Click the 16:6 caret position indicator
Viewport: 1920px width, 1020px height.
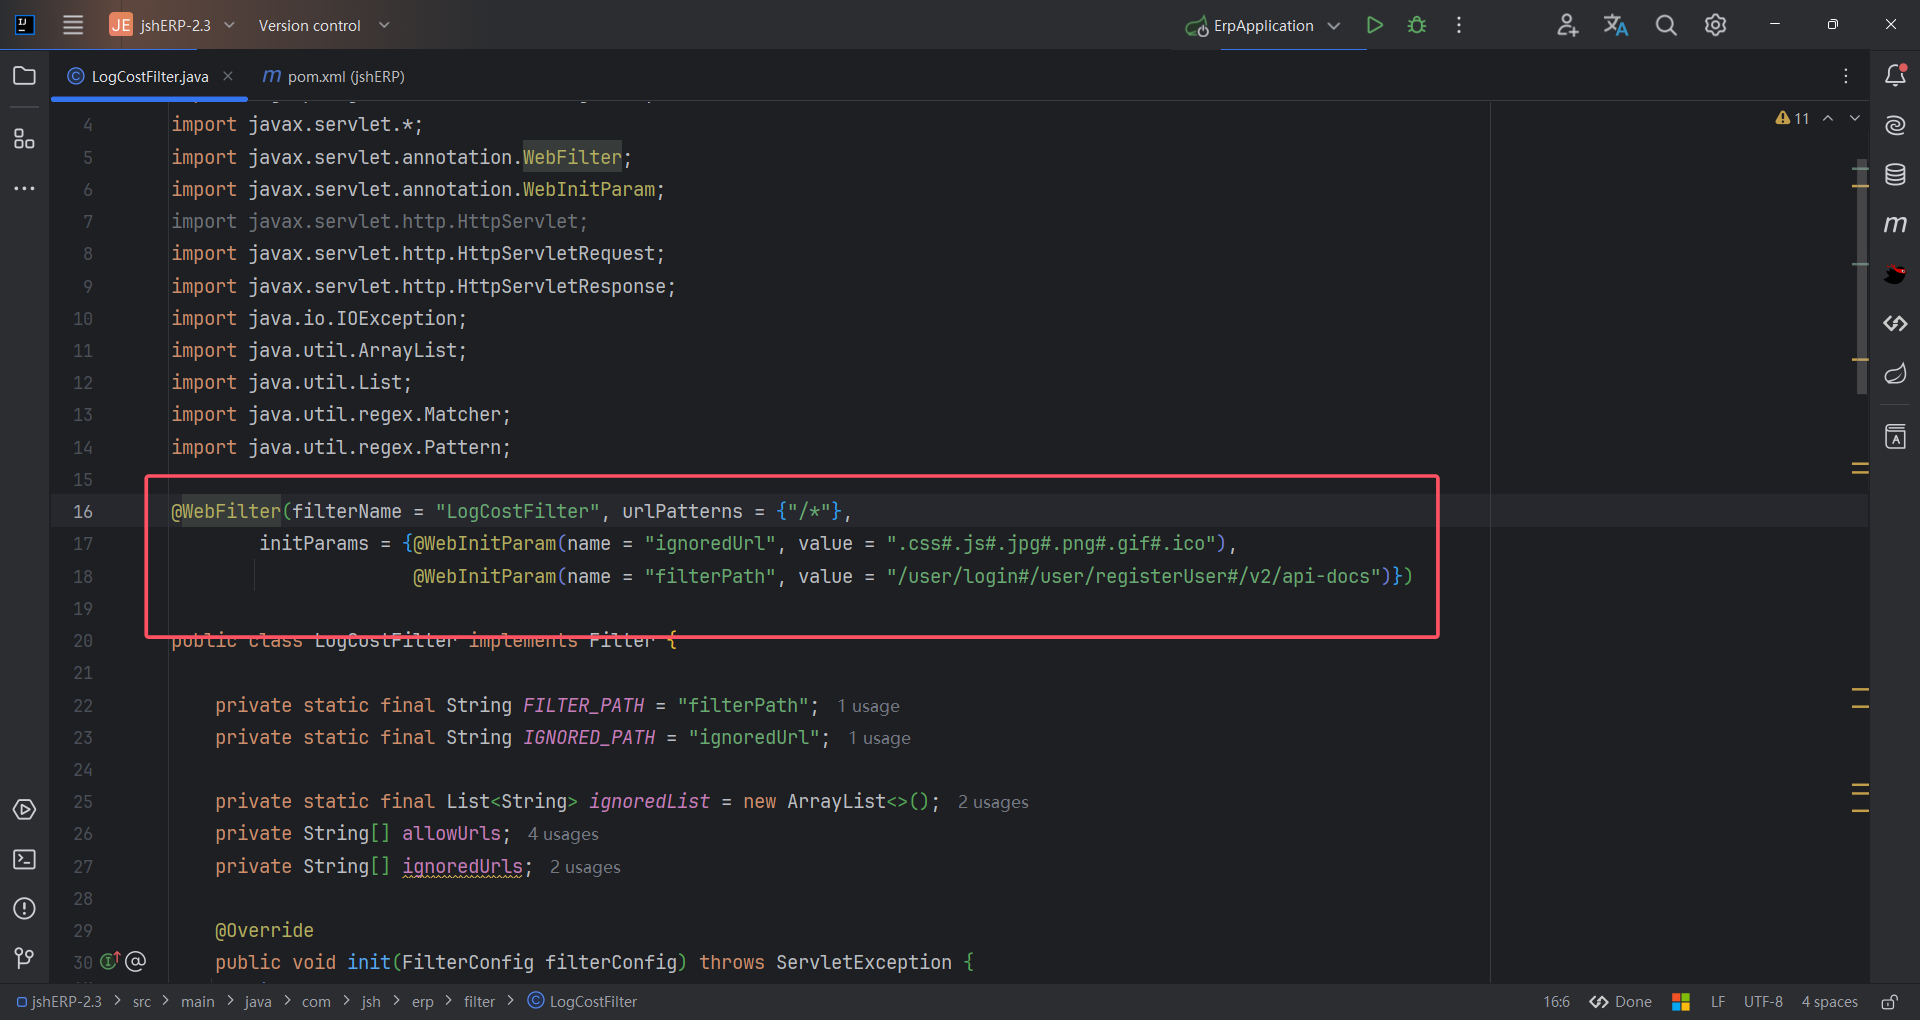click(1556, 1001)
